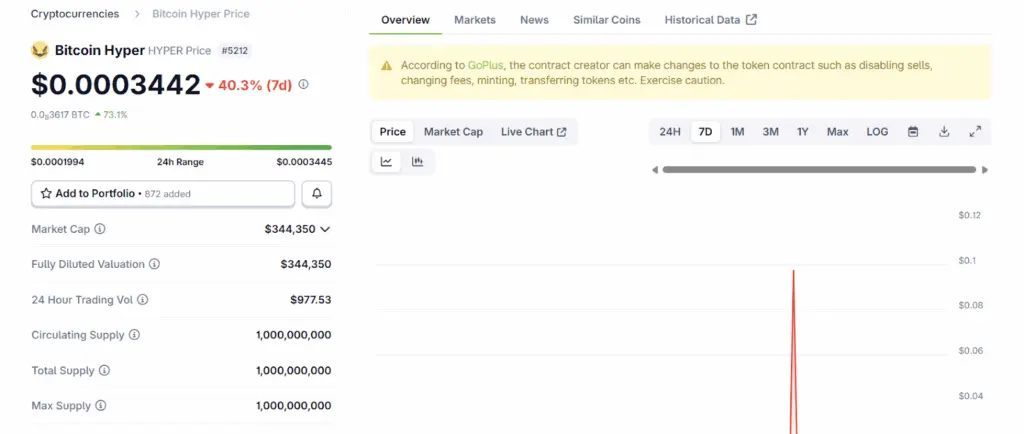Screen dimensions: 1024x434
Task: Switch to Similar Coins tab
Action: (x=606, y=20)
